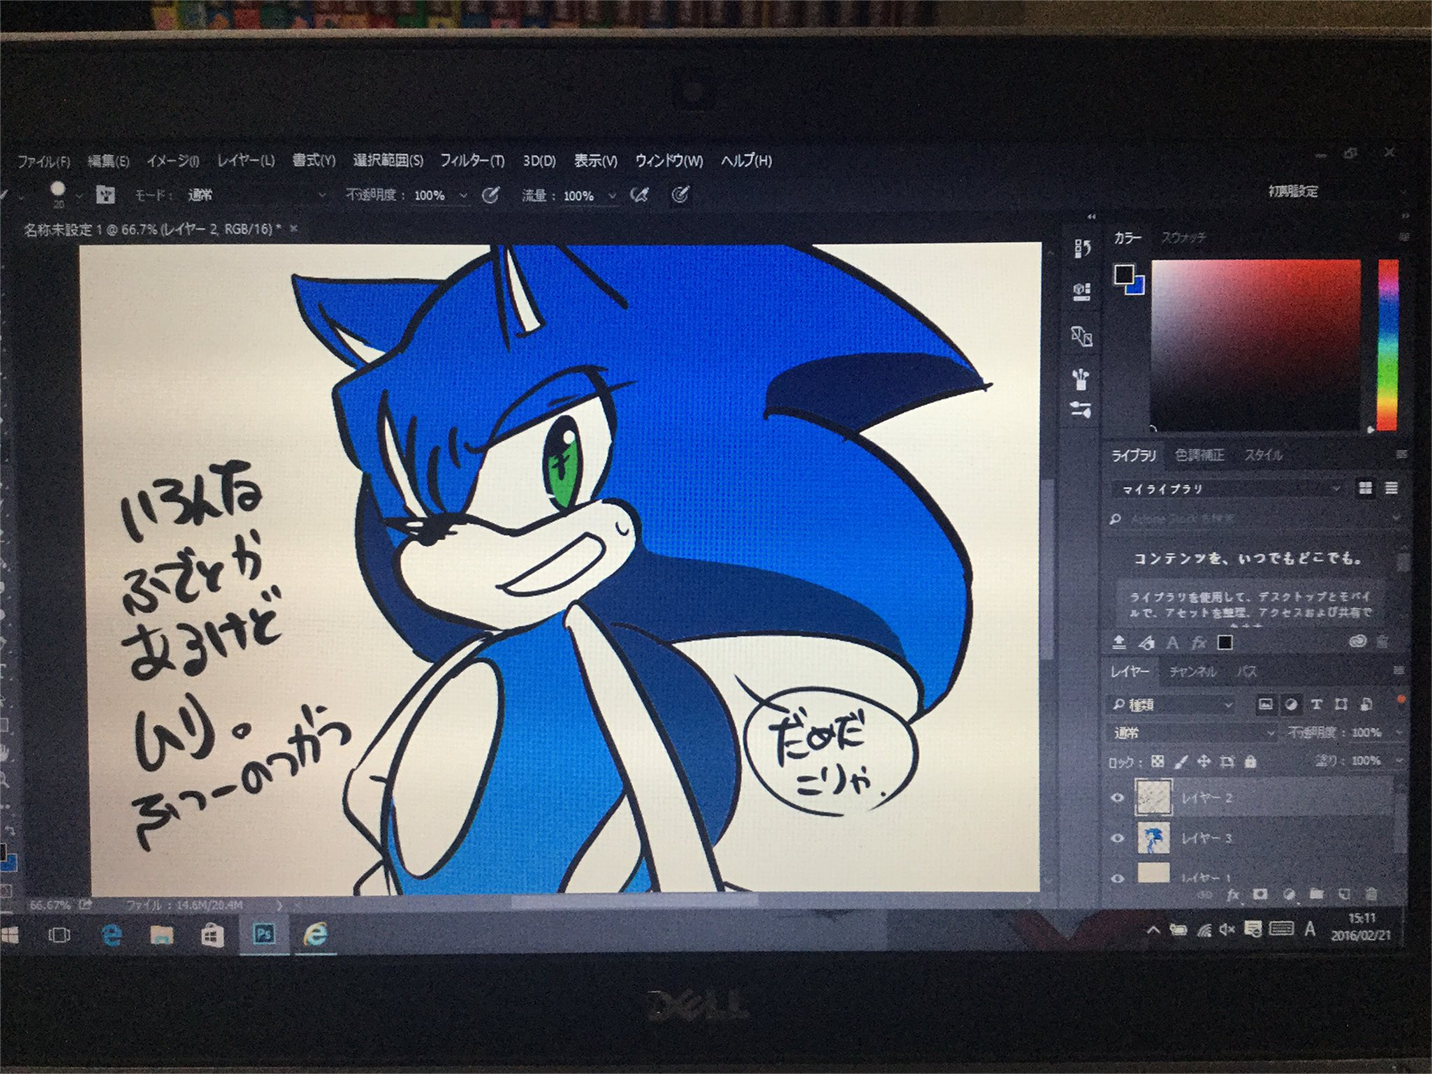
Task: Open the 3D(D) menu
Action: pyautogui.click(x=539, y=160)
